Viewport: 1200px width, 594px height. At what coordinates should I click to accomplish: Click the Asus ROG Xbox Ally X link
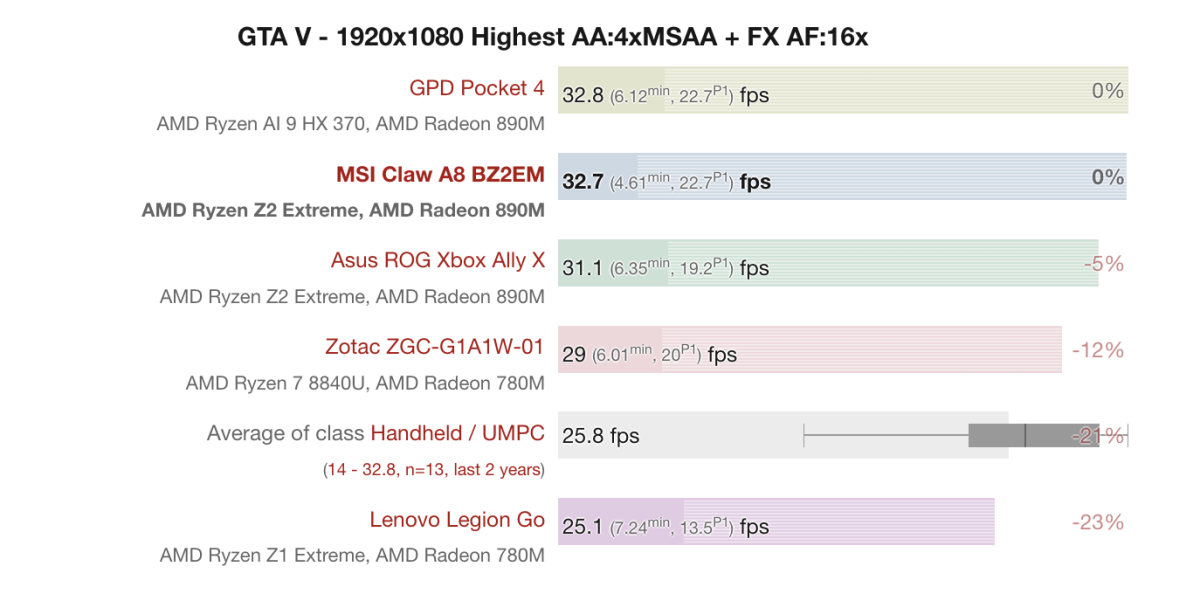(437, 261)
